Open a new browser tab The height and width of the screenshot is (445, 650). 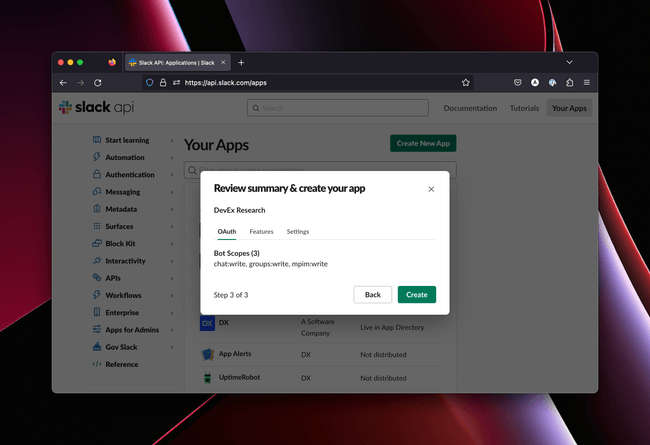(x=241, y=63)
